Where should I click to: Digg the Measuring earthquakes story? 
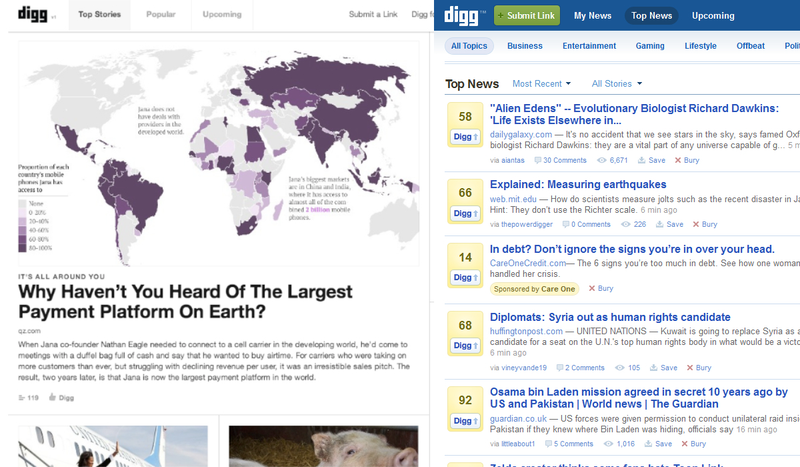coord(465,213)
